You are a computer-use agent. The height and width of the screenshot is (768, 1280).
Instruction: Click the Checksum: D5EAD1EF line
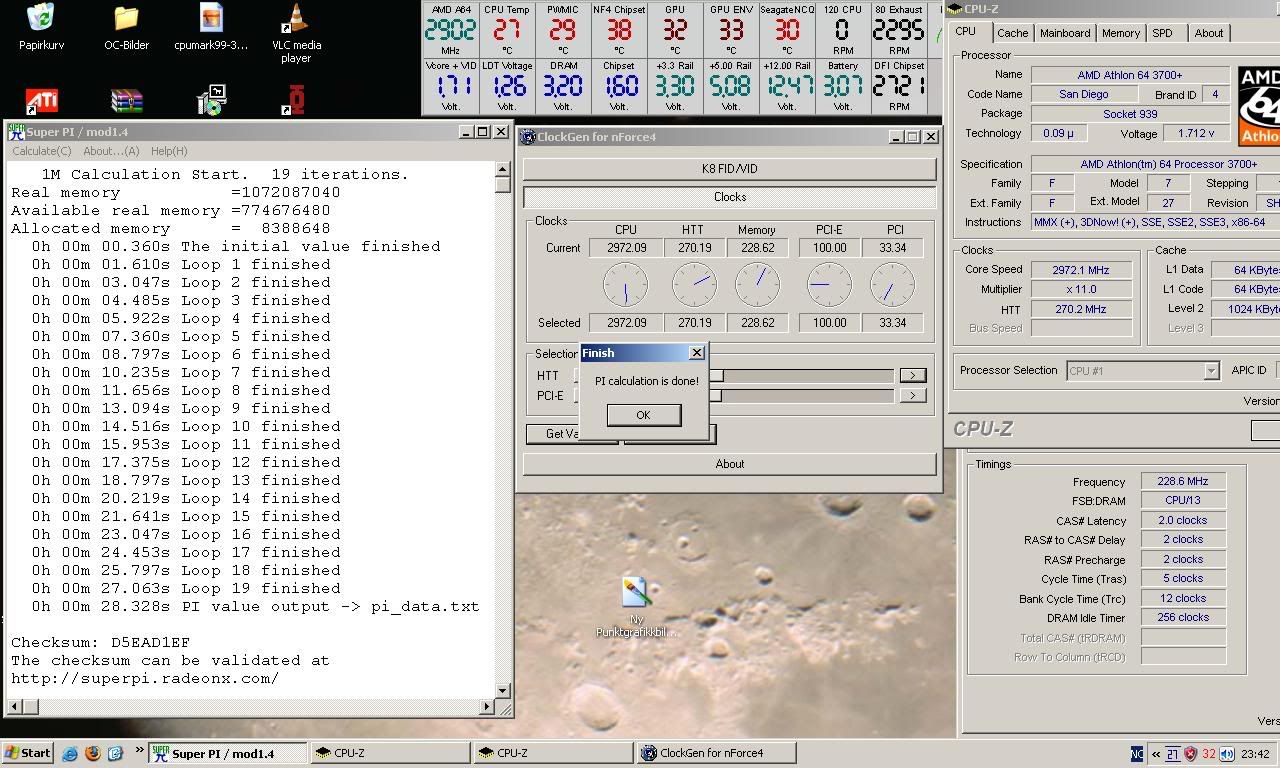(x=101, y=642)
